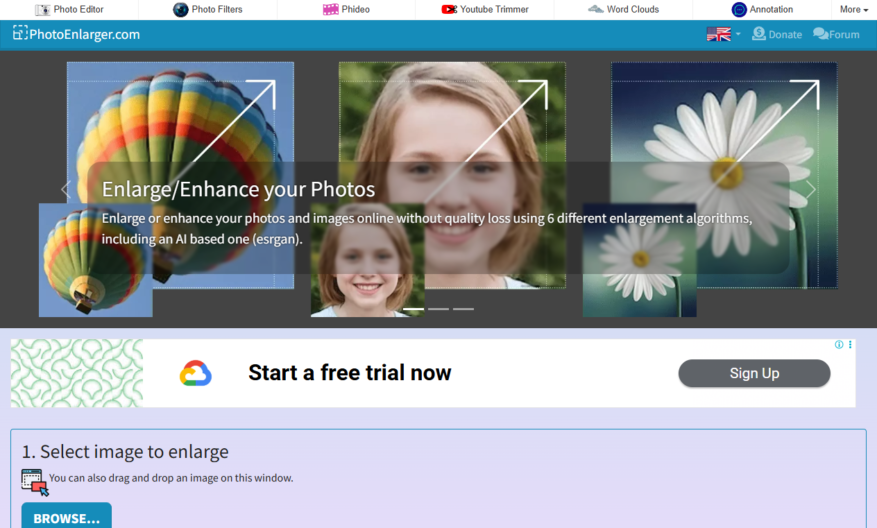This screenshot has height=528, width=877.
Task: Click 'Start a free trial now' ad text
Action: point(350,373)
